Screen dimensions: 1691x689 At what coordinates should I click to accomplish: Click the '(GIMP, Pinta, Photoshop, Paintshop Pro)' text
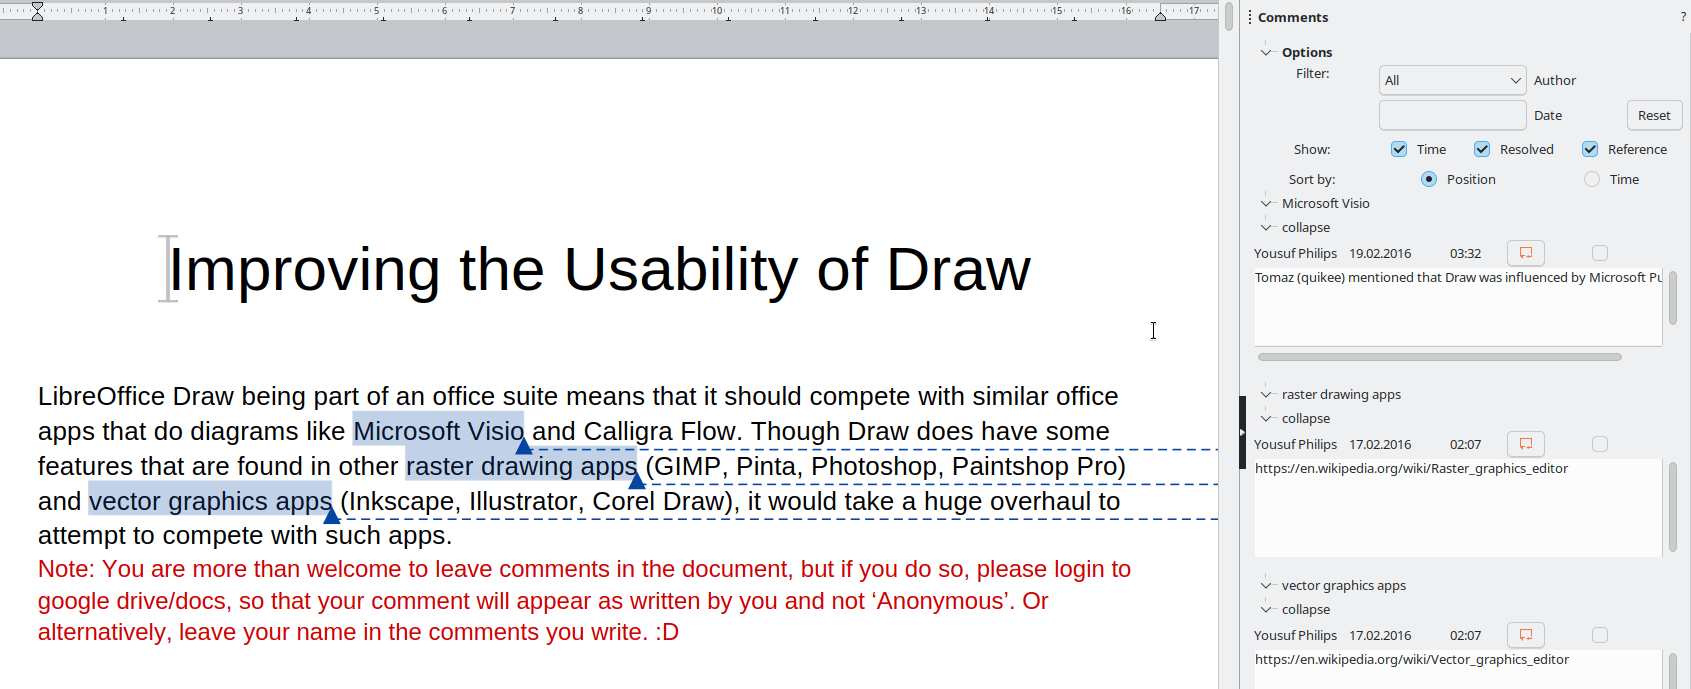click(x=886, y=466)
